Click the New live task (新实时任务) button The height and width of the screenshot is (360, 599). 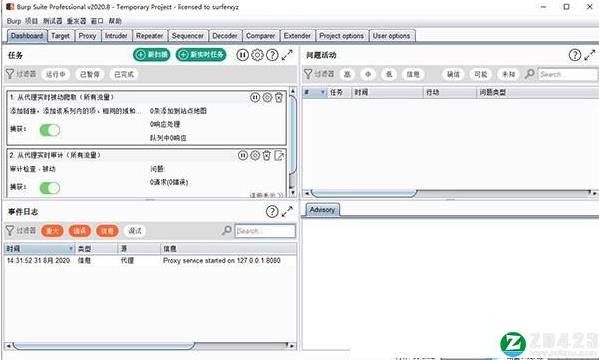[x=201, y=55]
